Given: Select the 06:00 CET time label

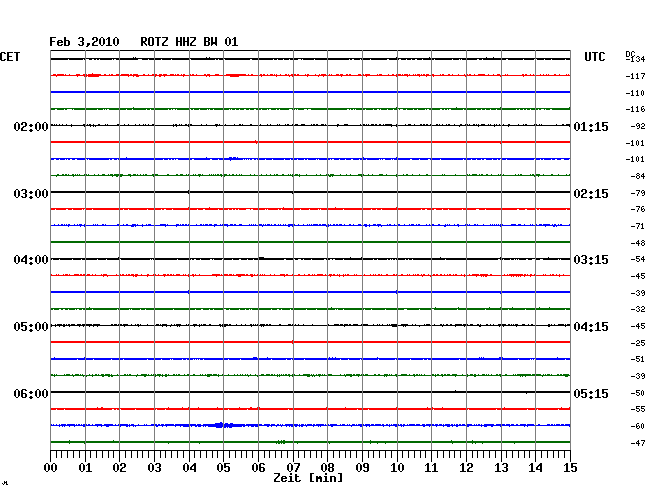Looking at the screenshot, I should tap(31, 393).
